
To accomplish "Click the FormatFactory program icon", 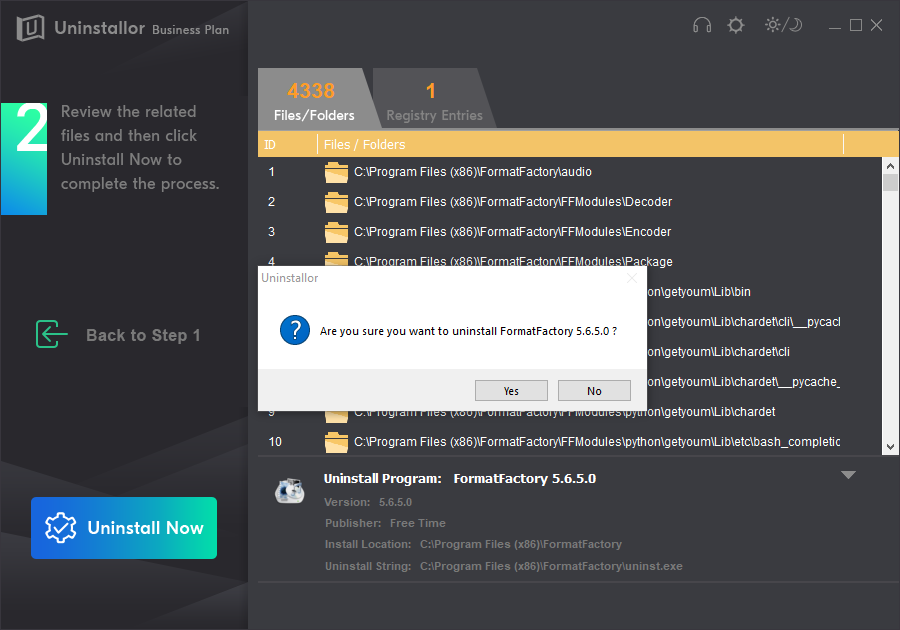I will tap(289, 491).
